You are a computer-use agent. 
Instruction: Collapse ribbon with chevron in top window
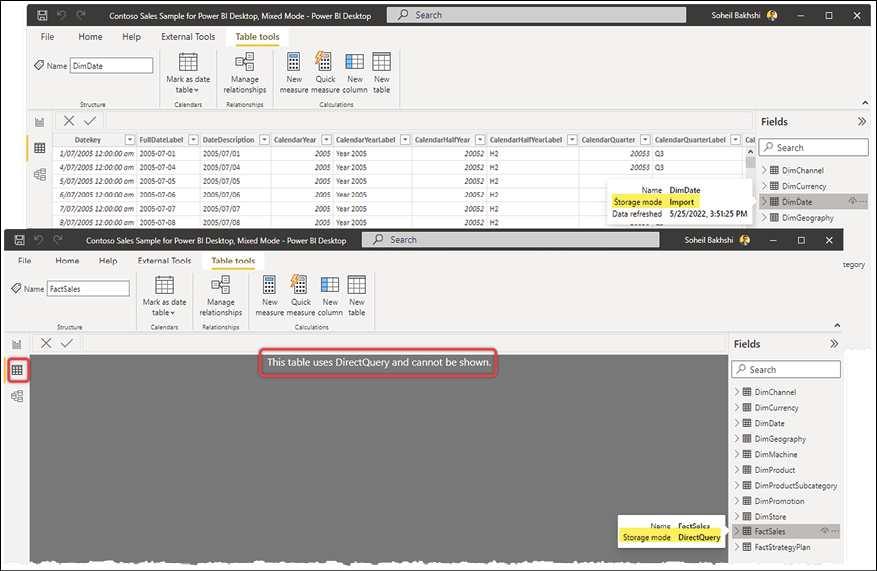(x=865, y=103)
